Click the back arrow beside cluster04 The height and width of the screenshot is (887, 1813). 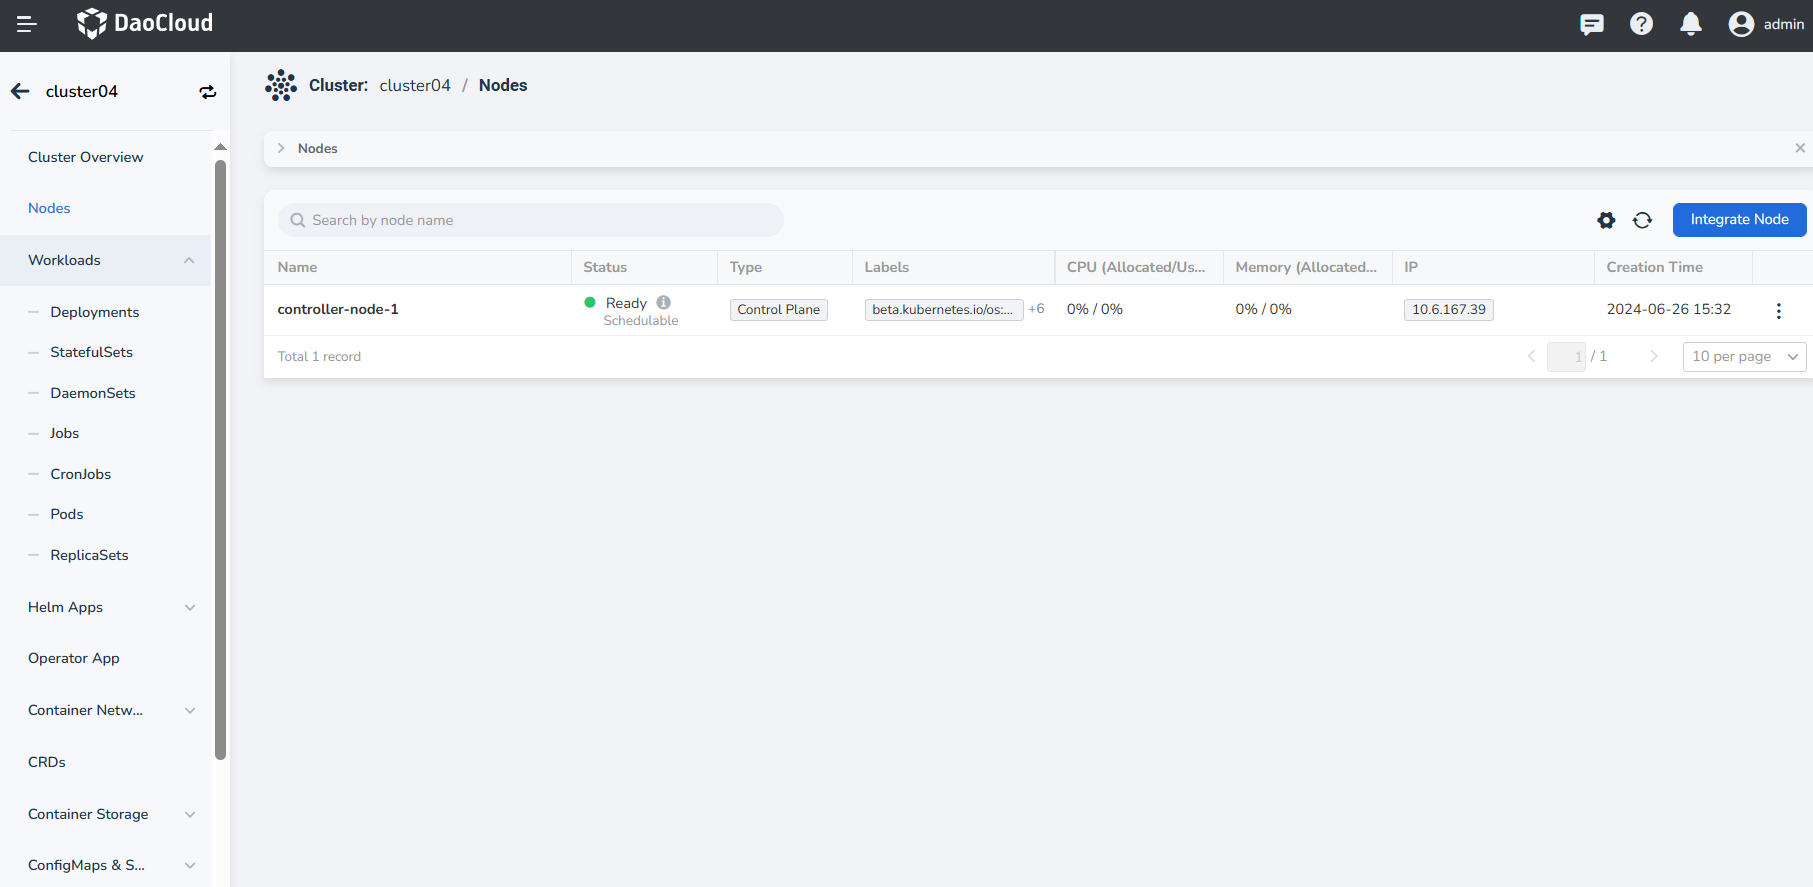coord(20,92)
